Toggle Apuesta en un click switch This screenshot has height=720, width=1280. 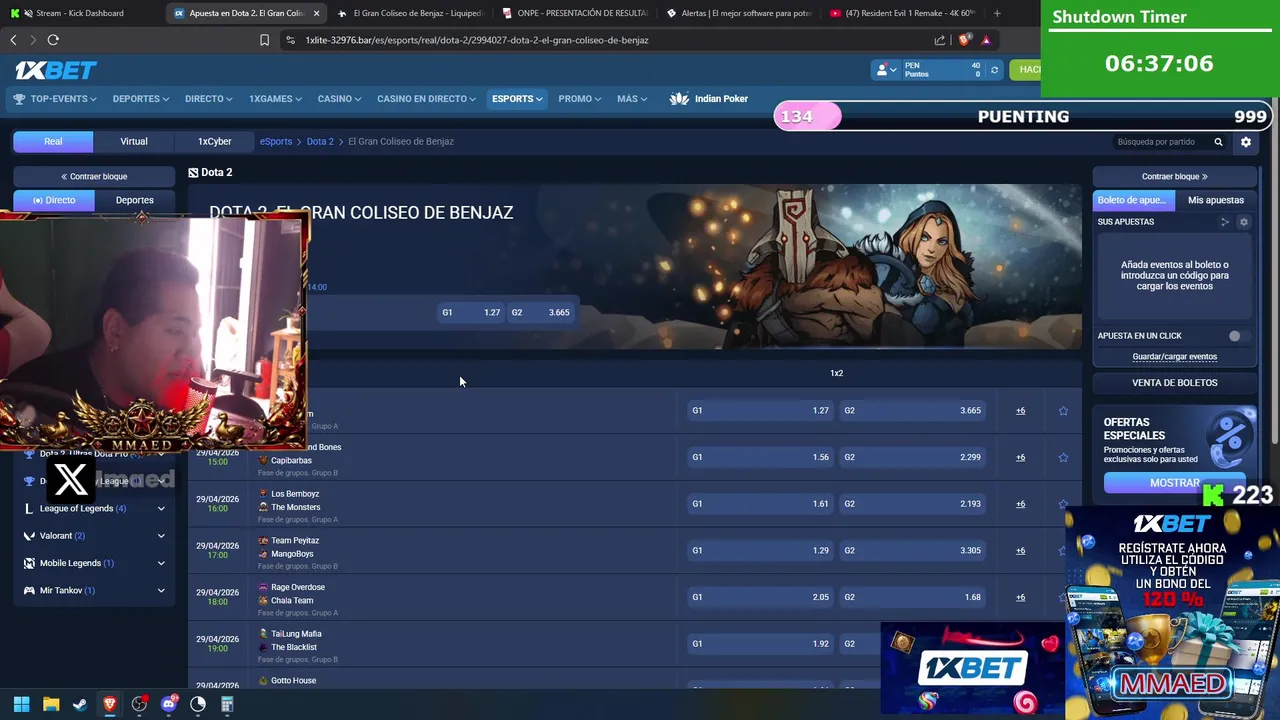click(1238, 336)
